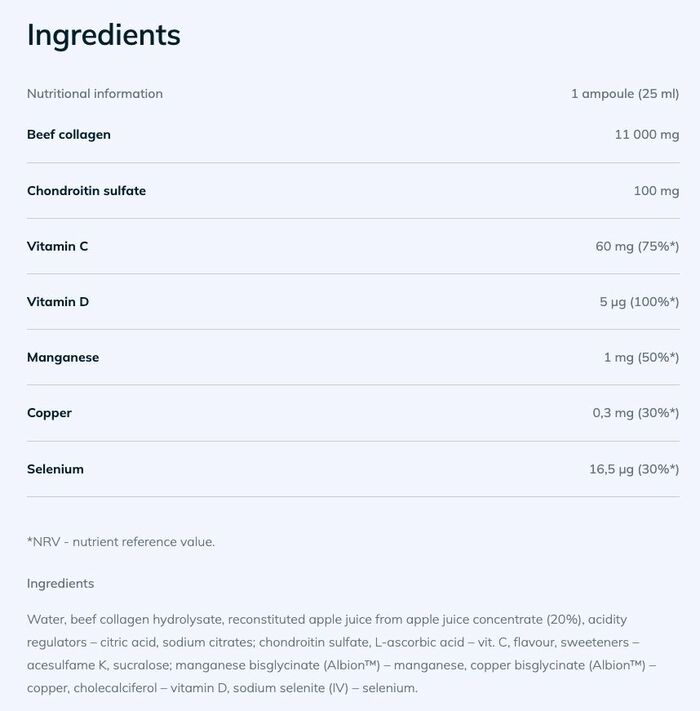Click the 100 mg chondroitin value
This screenshot has width=700, height=711.
tap(656, 191)
